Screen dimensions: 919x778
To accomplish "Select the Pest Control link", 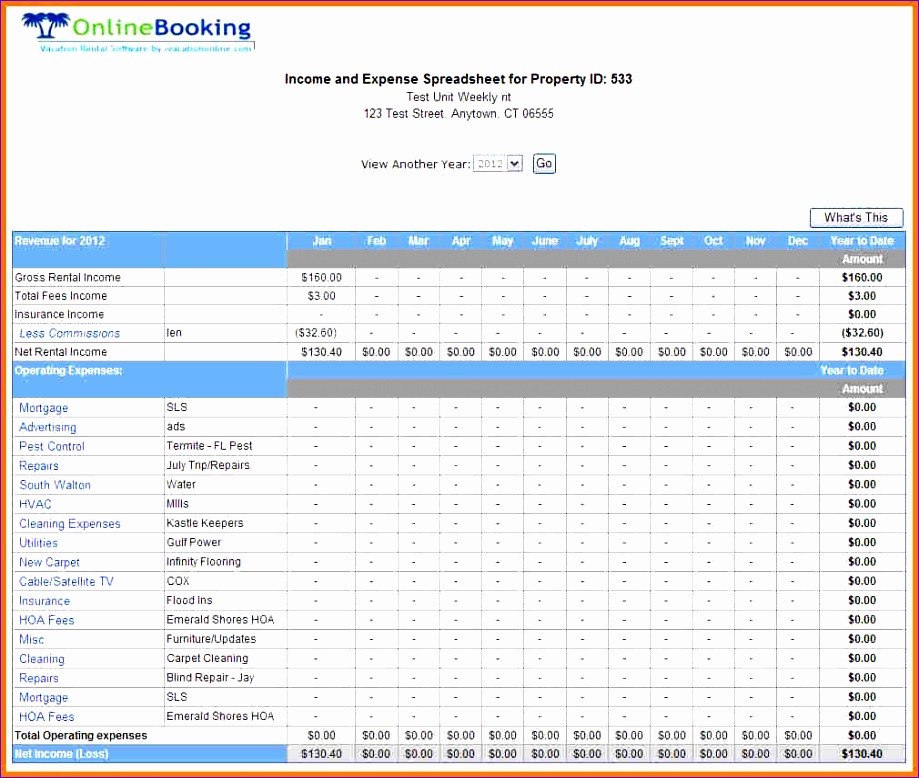I will tap(50, 446).
